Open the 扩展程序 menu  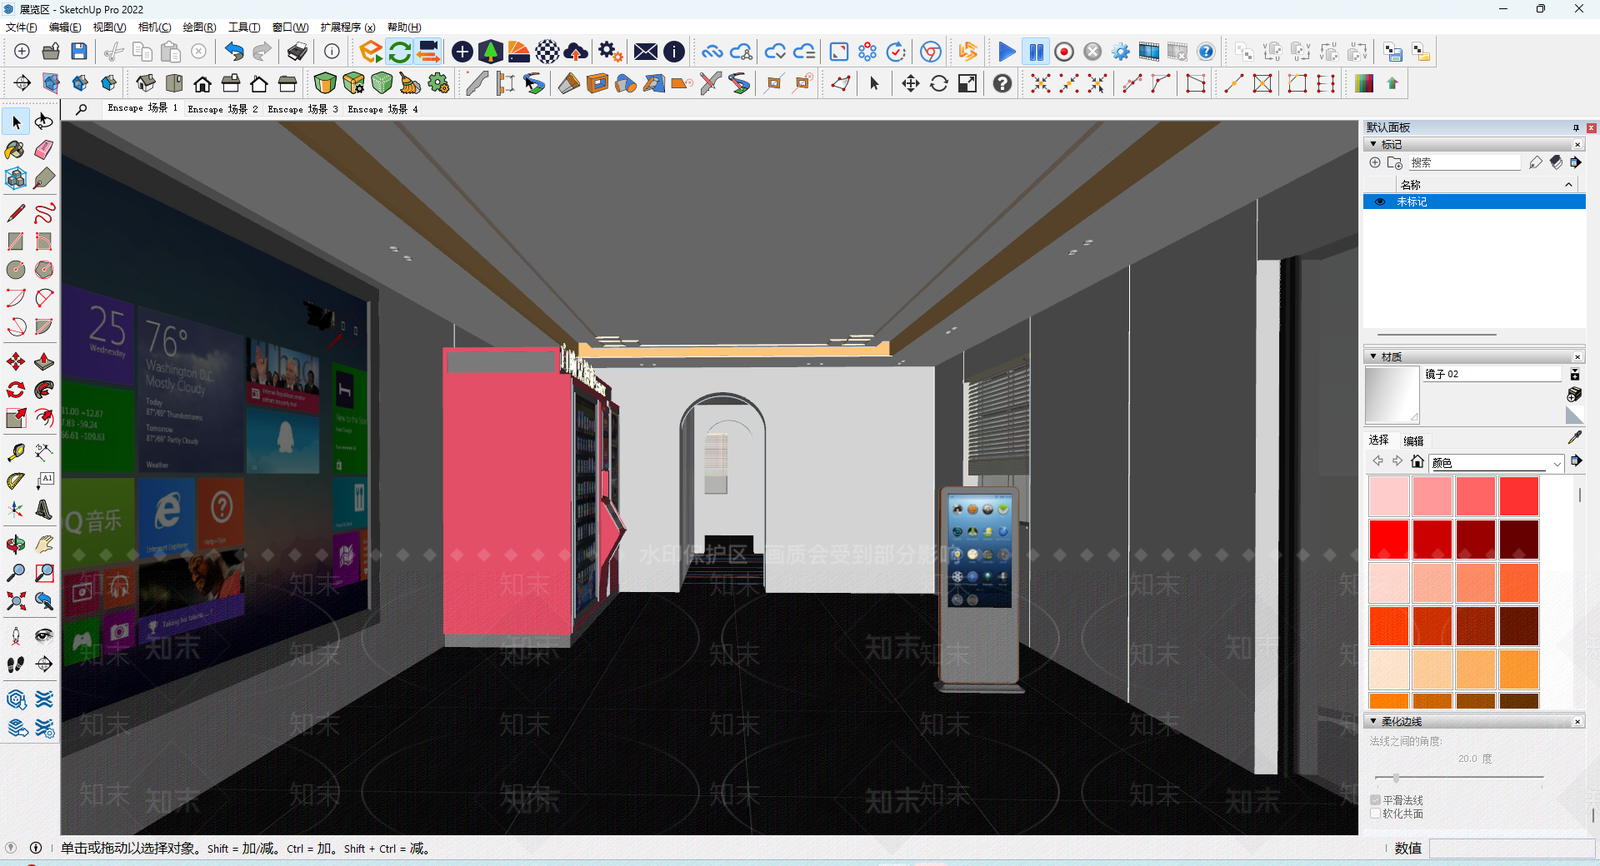[347, 27]
